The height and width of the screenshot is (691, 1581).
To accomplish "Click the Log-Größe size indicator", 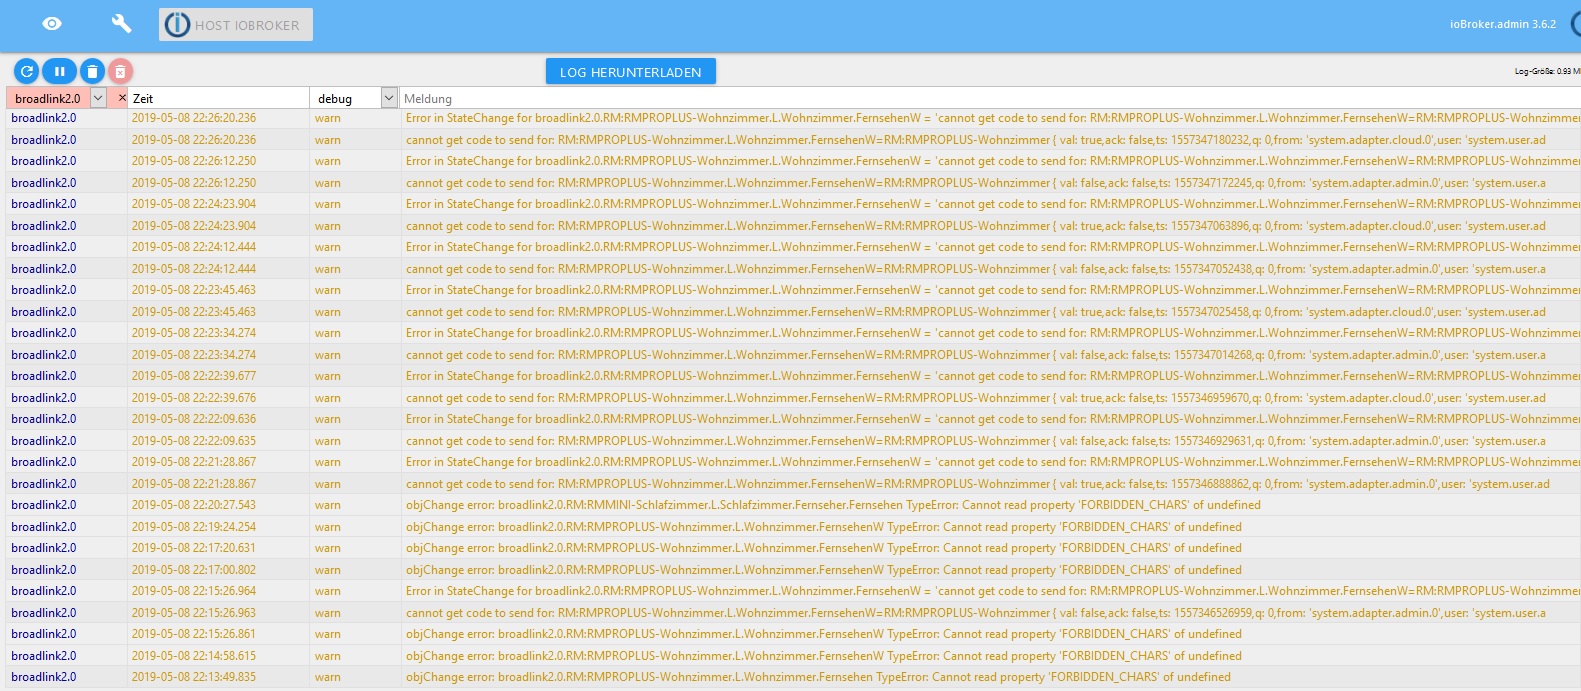I will [1547, 71].
